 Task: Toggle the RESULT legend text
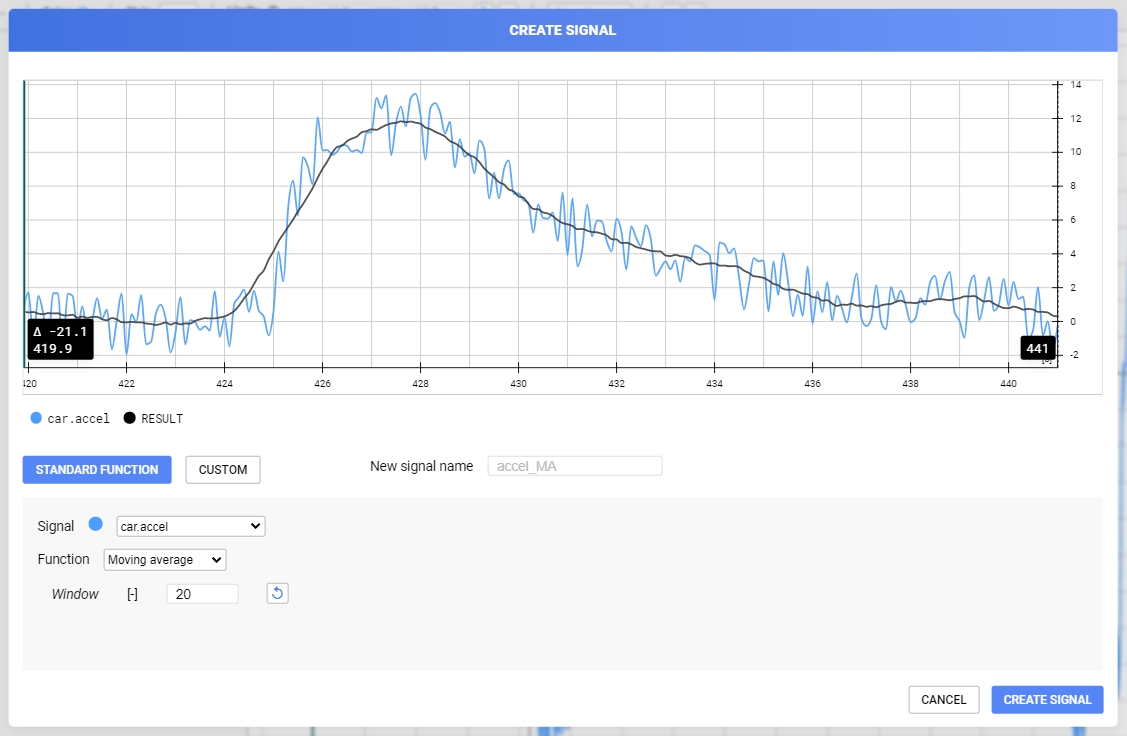point(162,419)
